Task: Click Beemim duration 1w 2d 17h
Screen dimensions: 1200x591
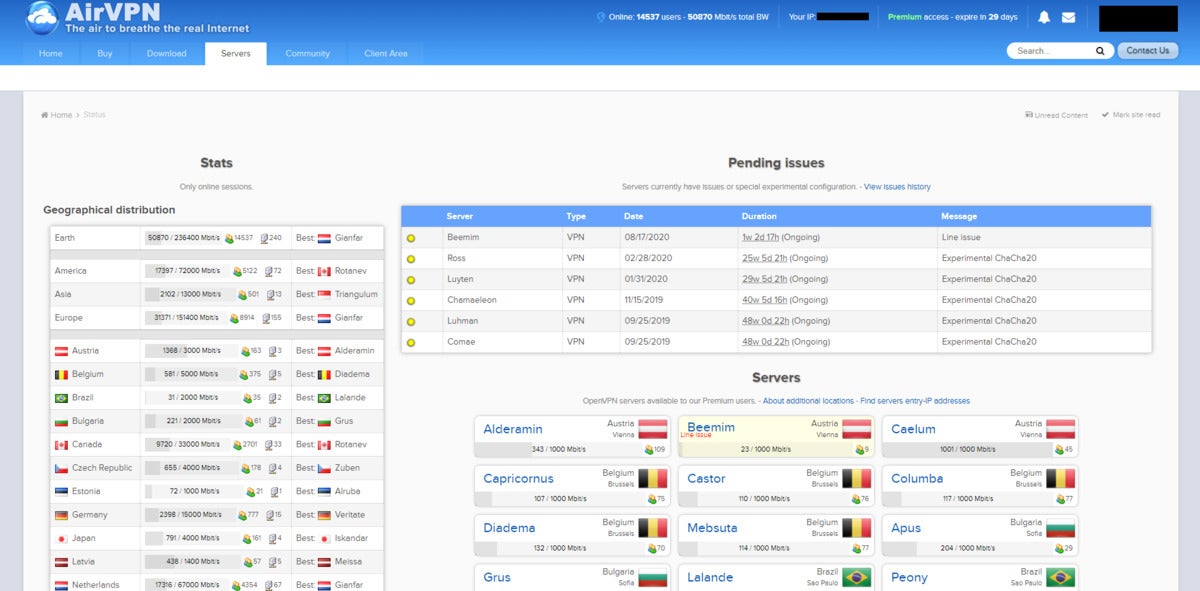Action: pos(760,238)
